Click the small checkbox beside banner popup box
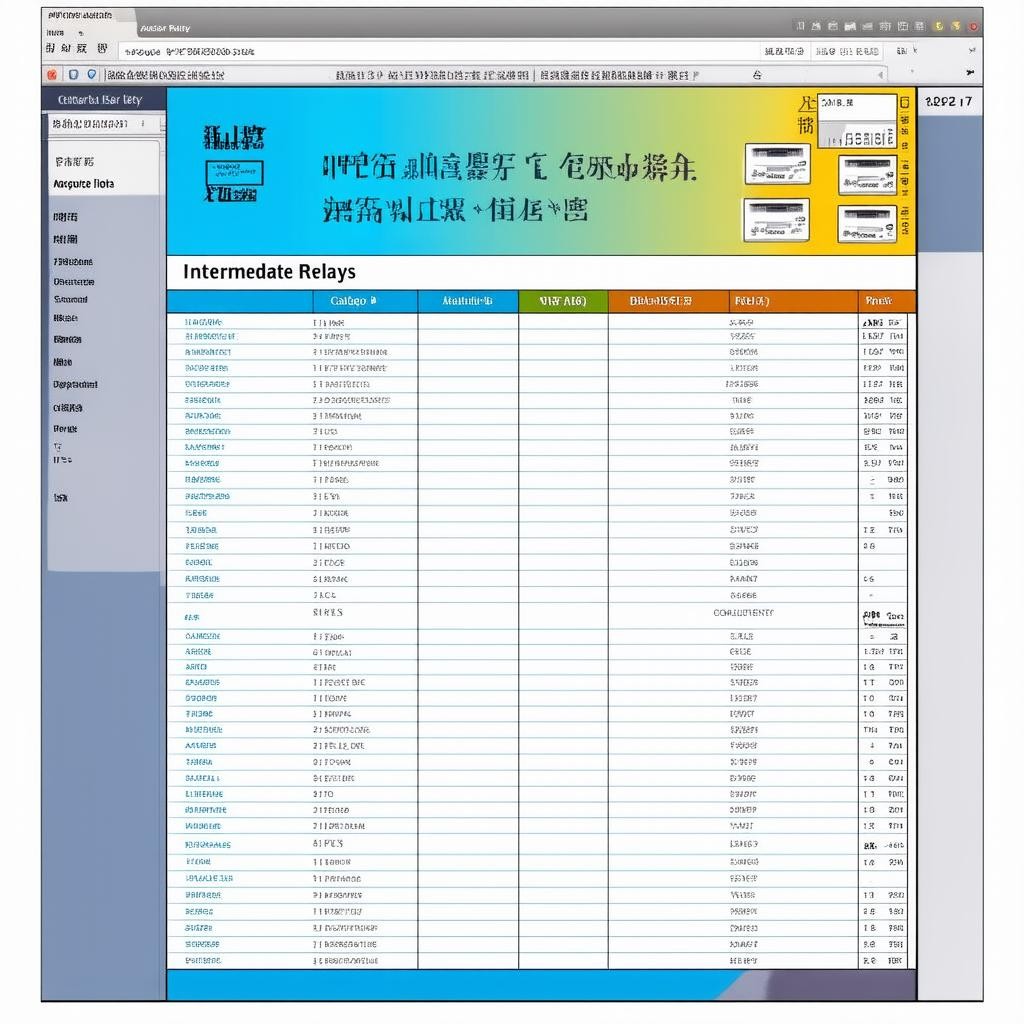 click(904, 102)
